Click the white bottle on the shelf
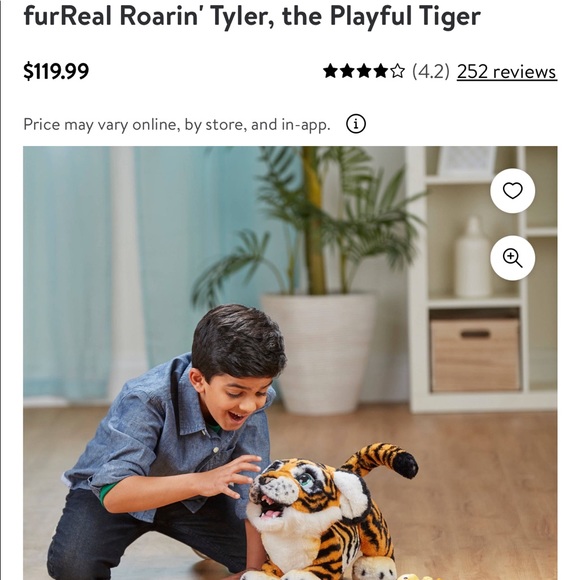This screenshot has width=580, height=580. pyautogui.click(x=472, y=258)
